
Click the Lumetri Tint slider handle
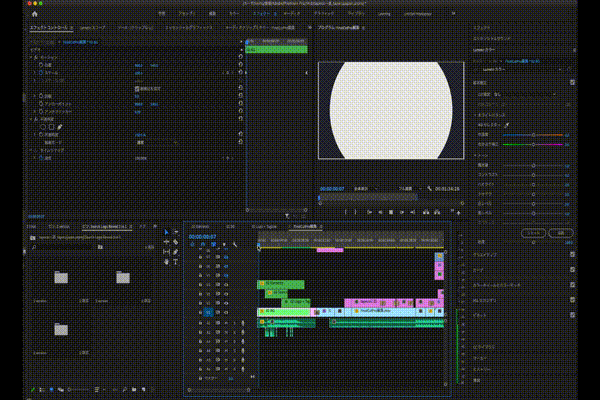click(533, 144)
